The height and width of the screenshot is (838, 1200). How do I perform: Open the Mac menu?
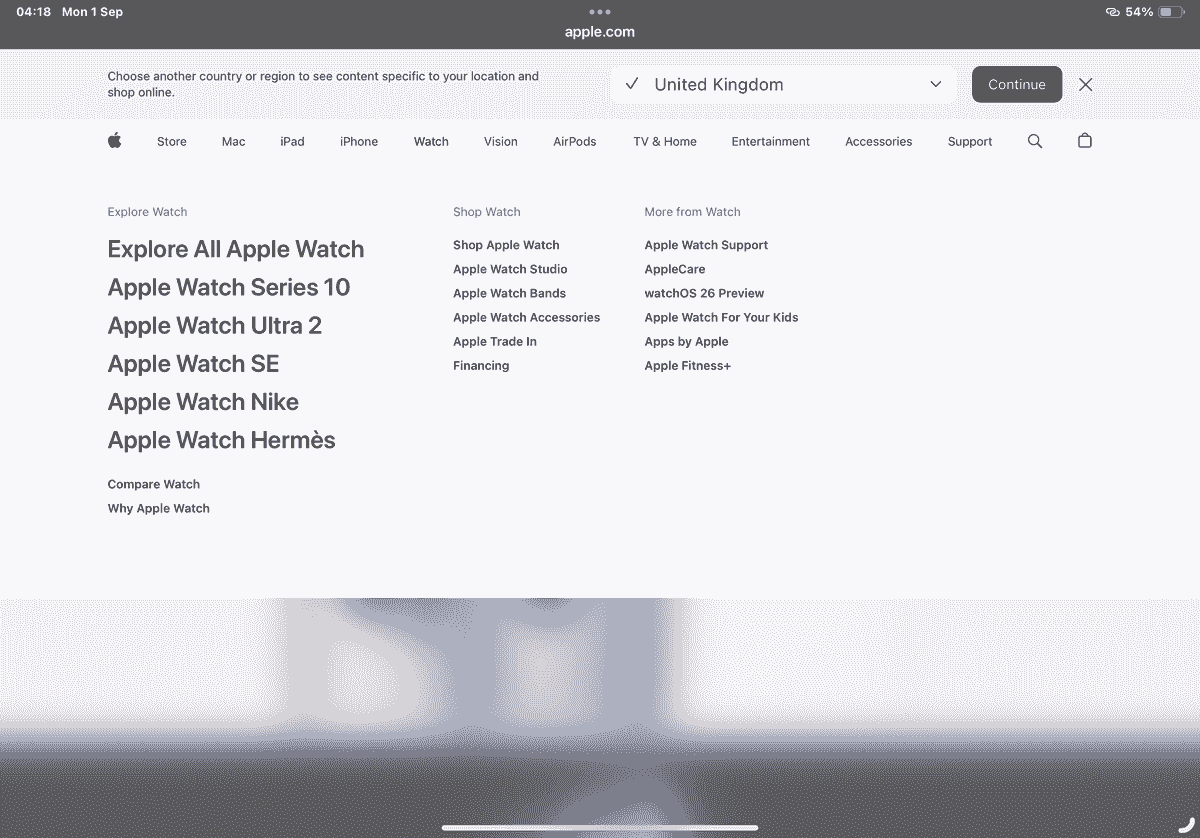[x=233, y=142]
